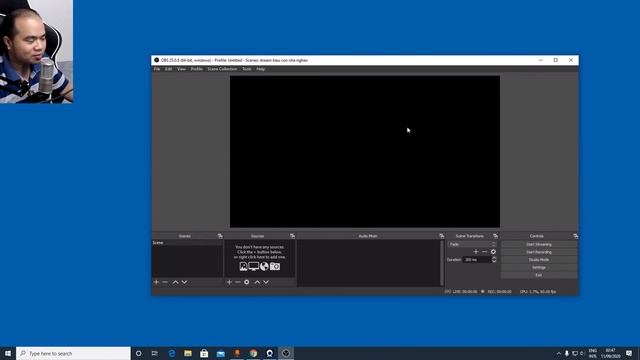
Task: Open OBS Studio from the taskbar
Action: point(286,353)
